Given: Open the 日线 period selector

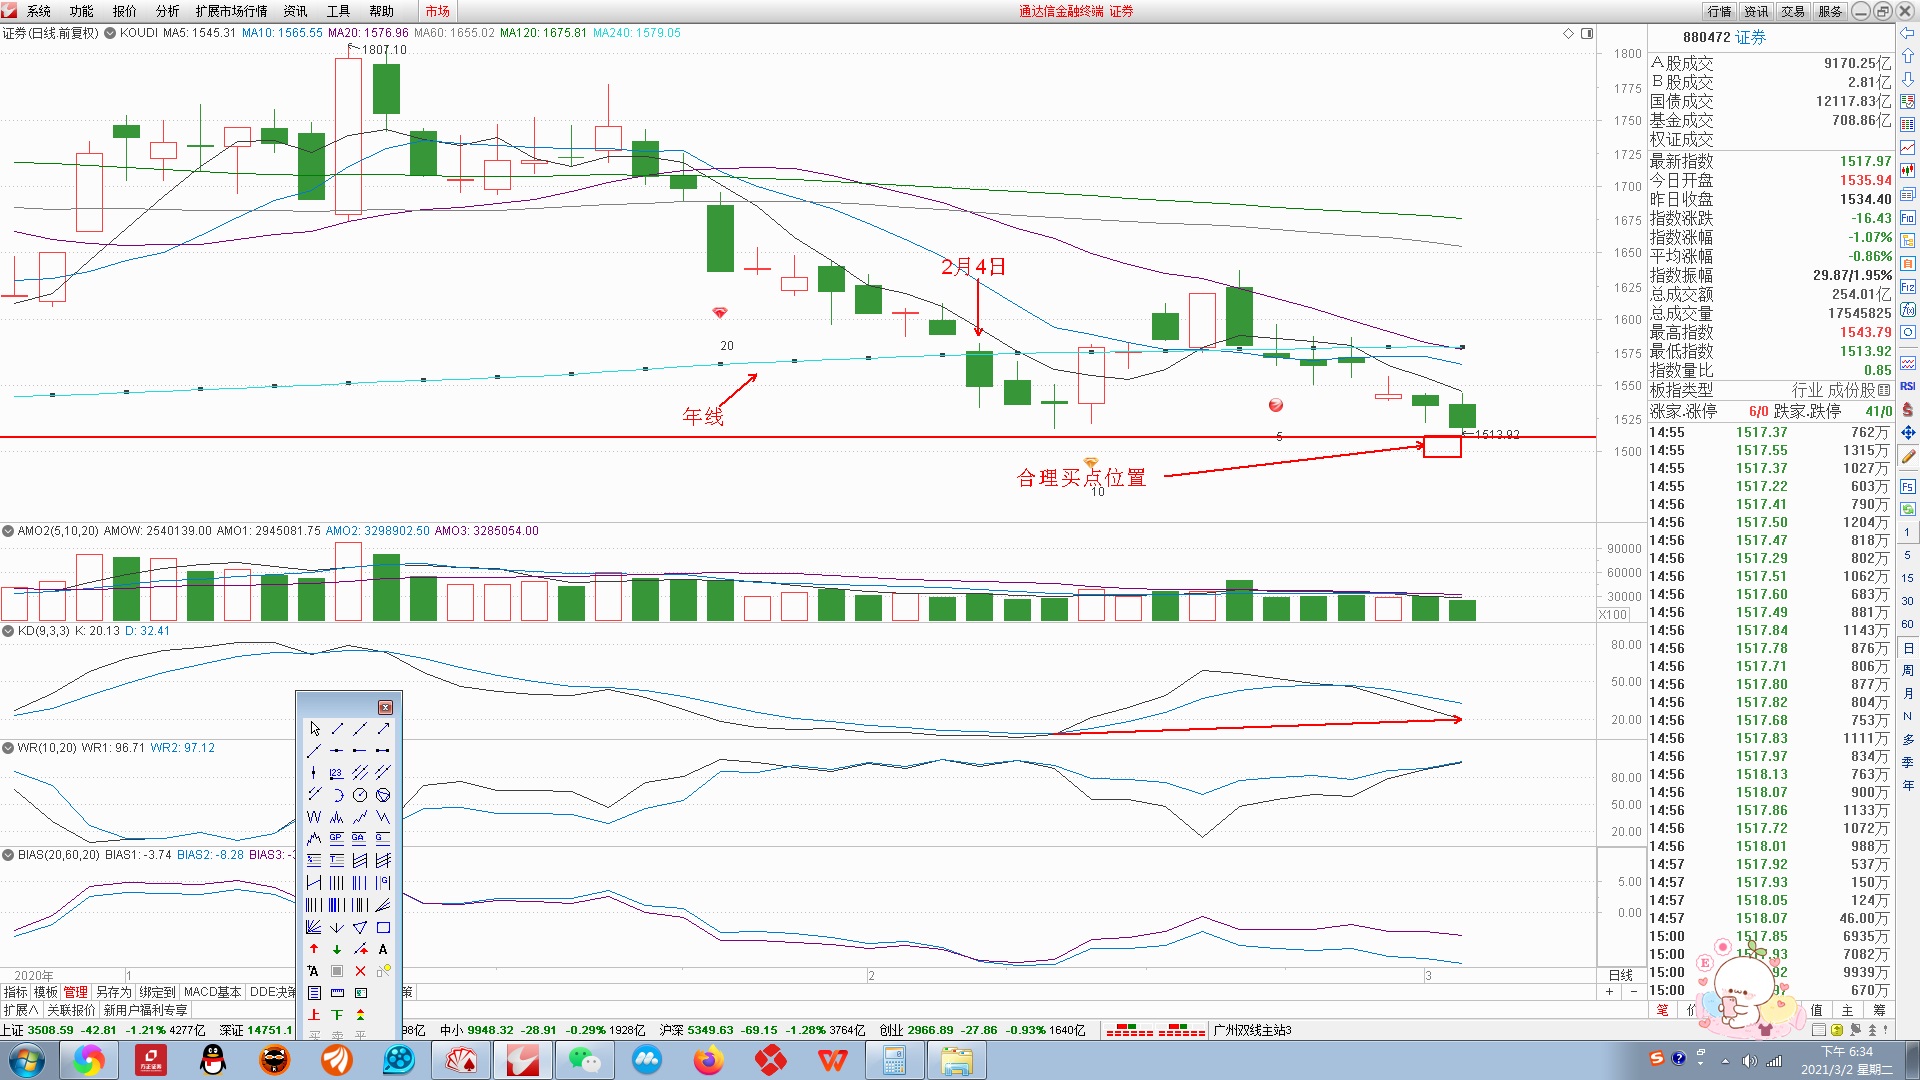Looking at the screenshot, I should tap(1620, 975).
